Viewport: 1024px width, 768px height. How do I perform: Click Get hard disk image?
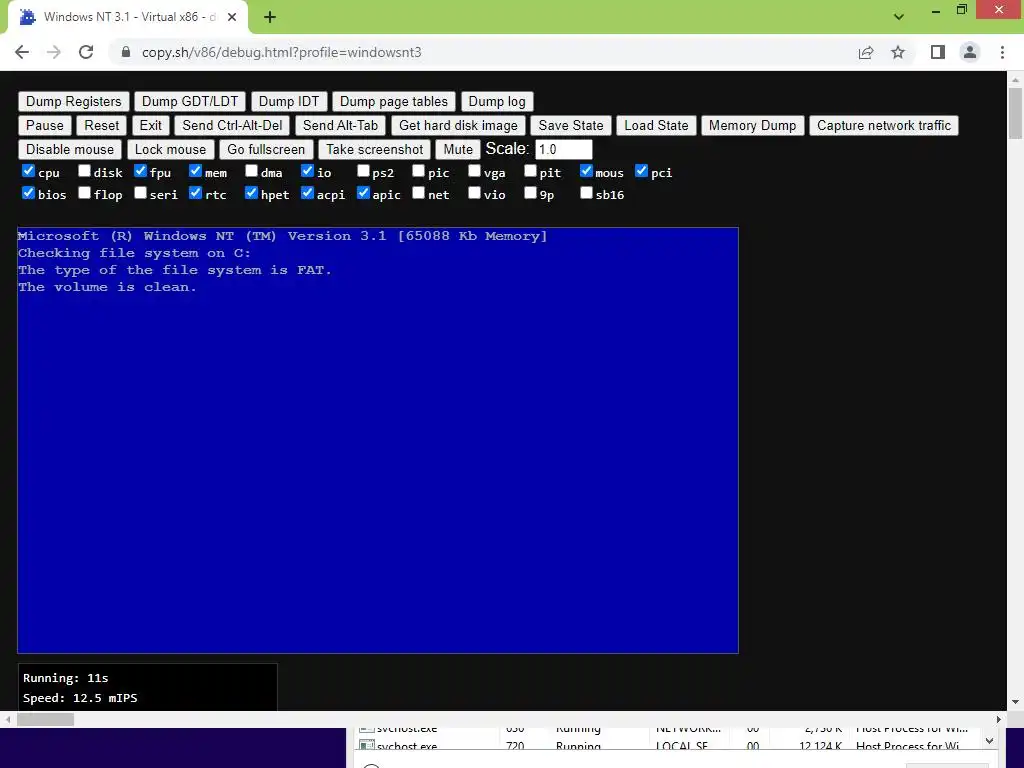[x=458, y=125]
